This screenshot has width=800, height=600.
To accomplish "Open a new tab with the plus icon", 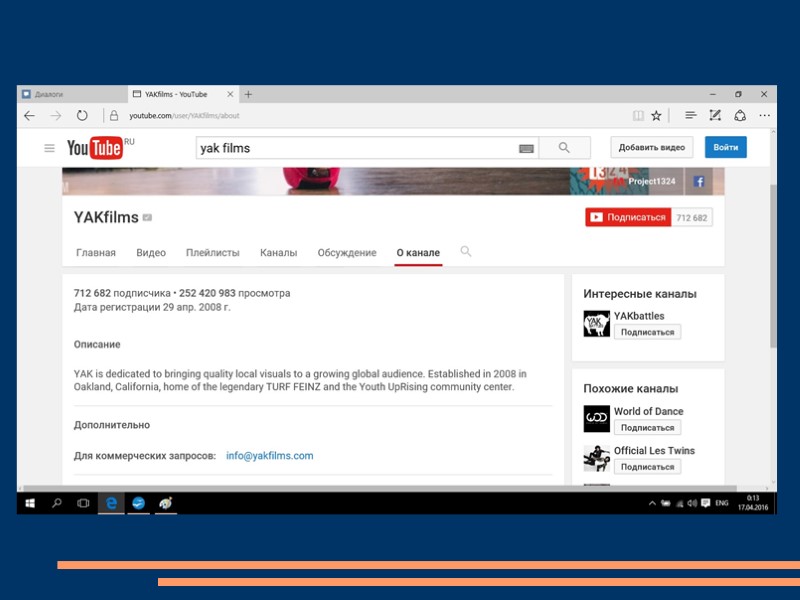I will [x=248, y=94].
